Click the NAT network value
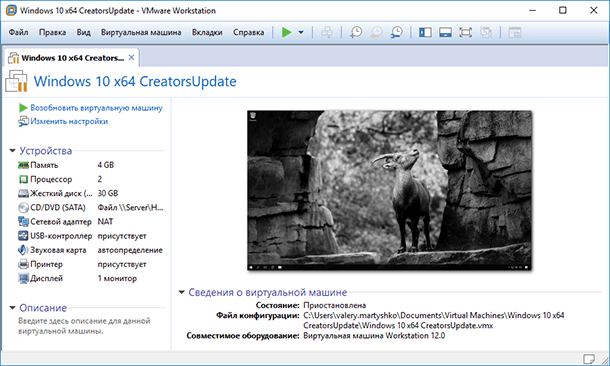Viewport: 610px width, 366px height. (105, 222)
